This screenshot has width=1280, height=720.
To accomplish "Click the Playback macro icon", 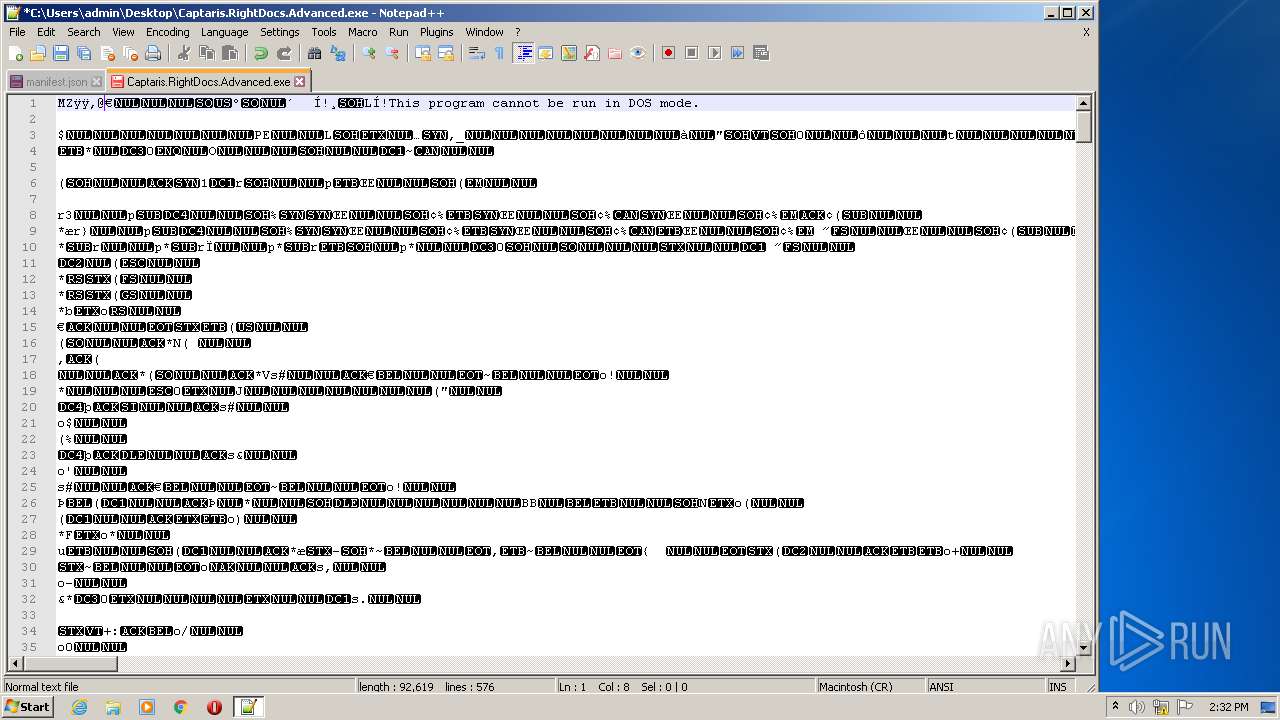I will point(714,53).
